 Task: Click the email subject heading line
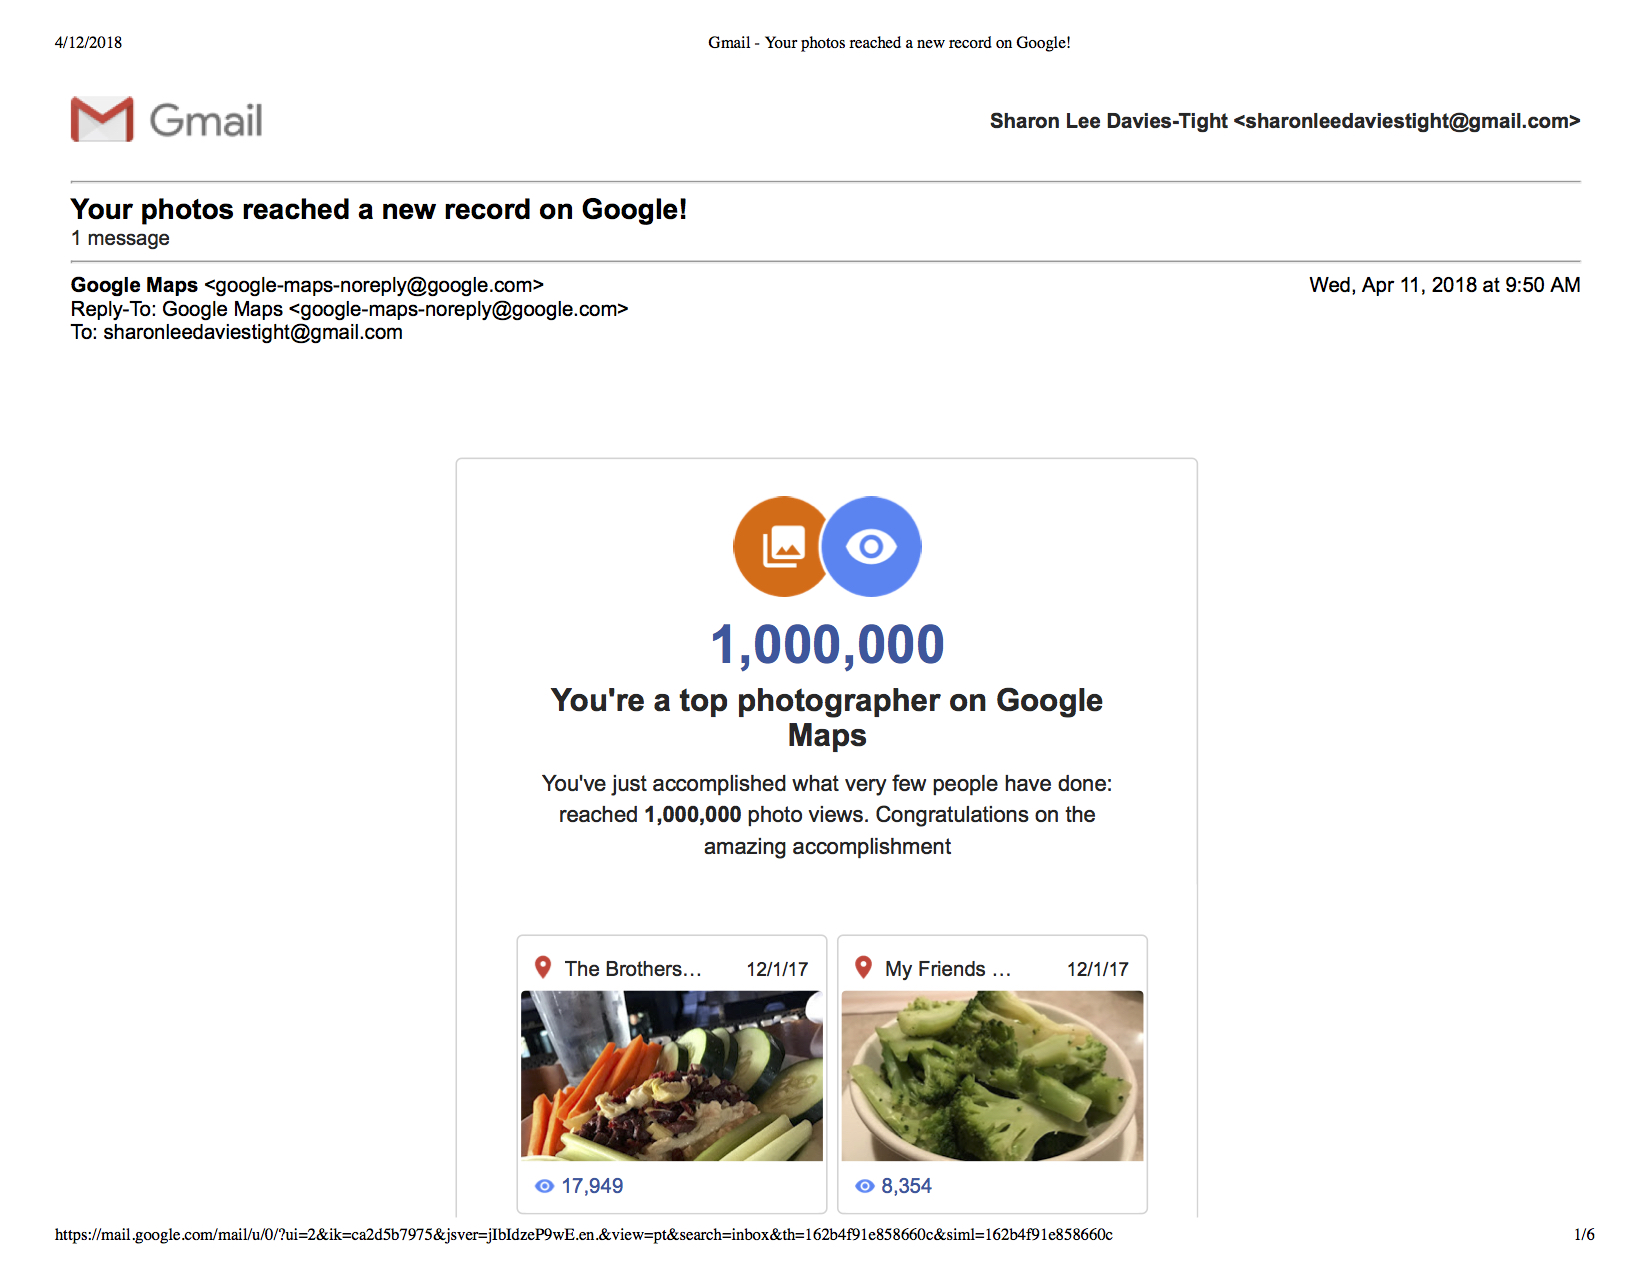click(x=378, y=210)
